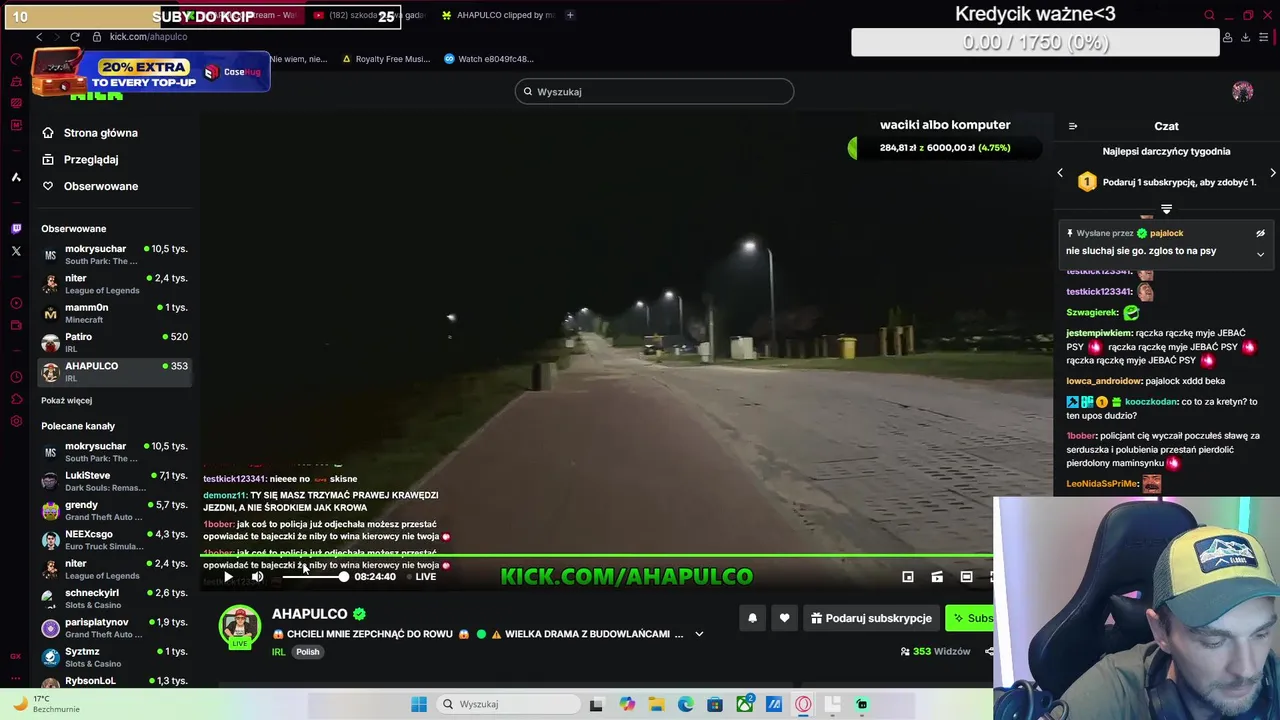Image resolution: width=1280 pixels, height=720 pixels.
Task: Open Microsoft Store from taskbar
Action: pos(715,704)
